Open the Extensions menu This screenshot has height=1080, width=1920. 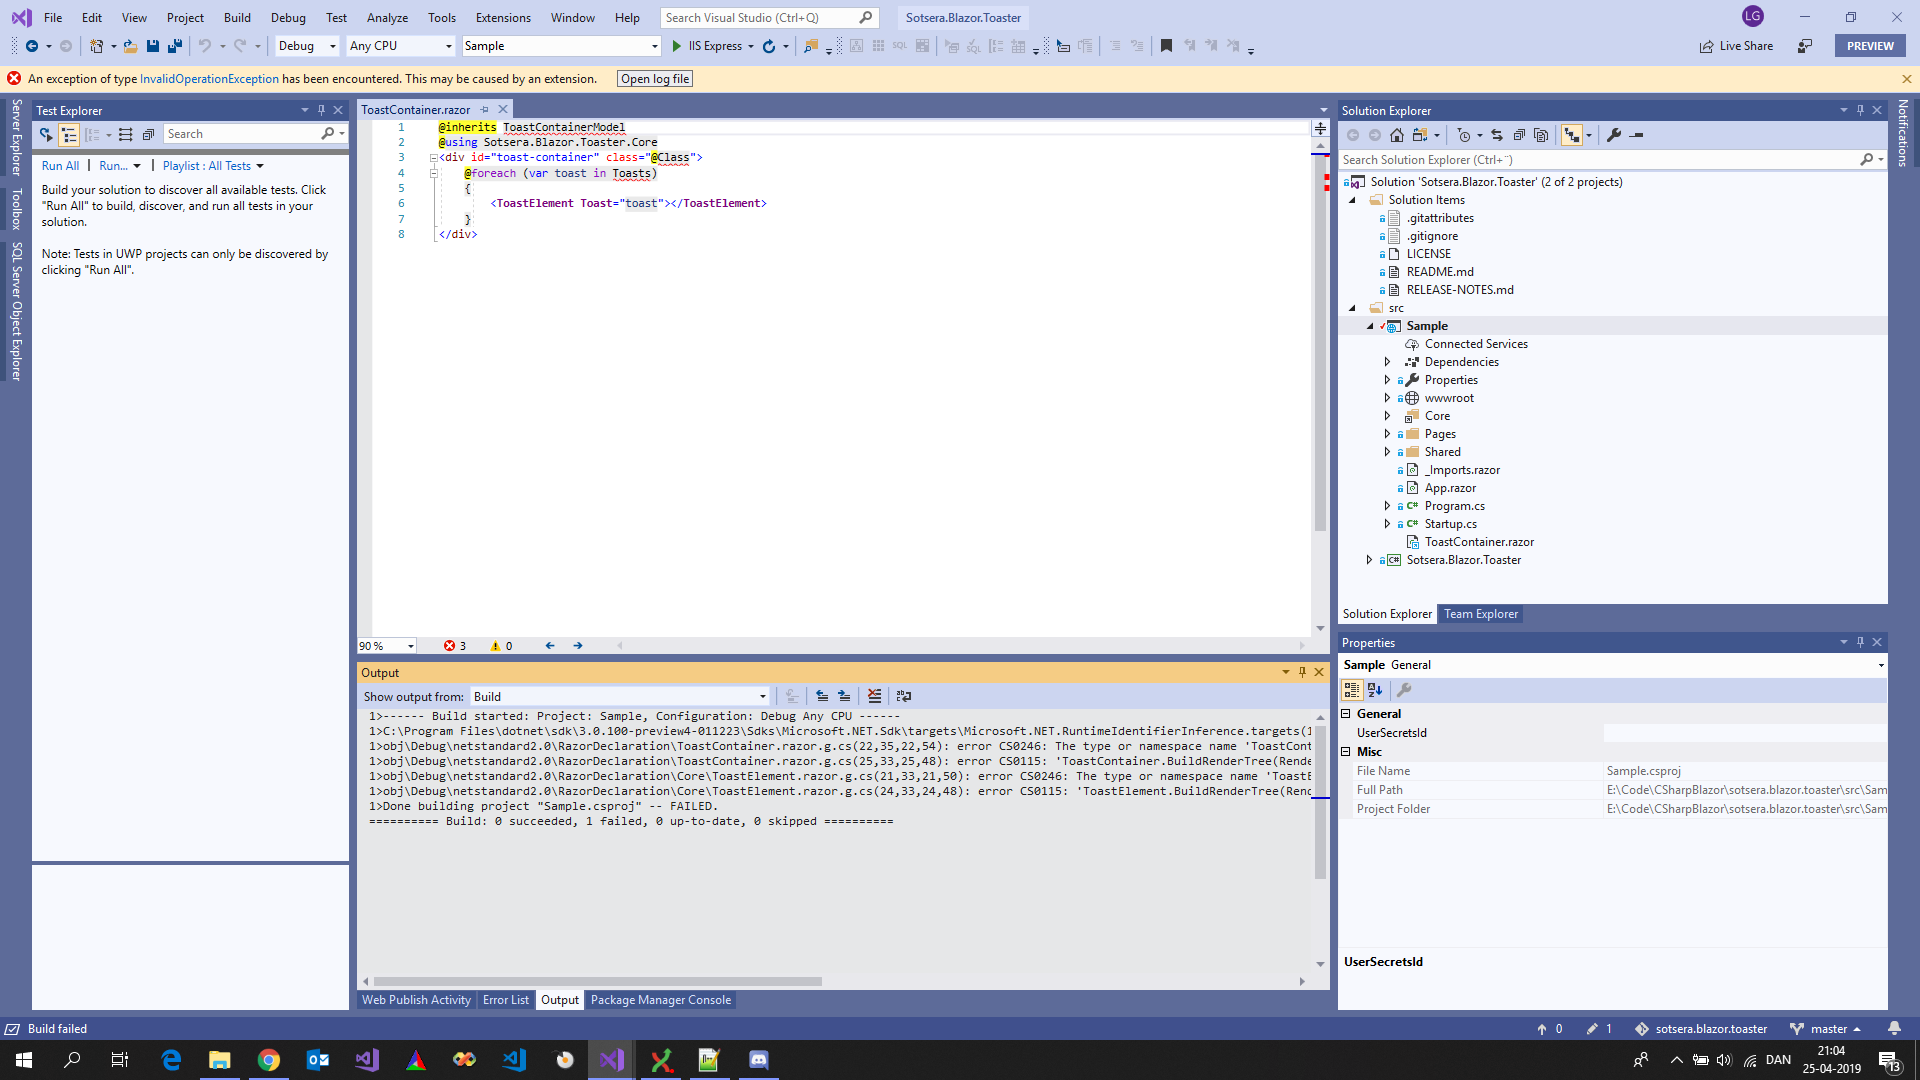(503, 18)
